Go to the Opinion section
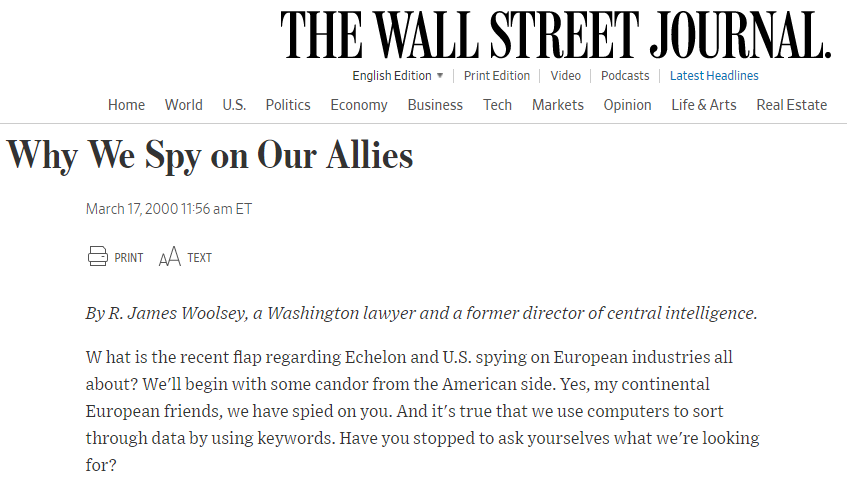 [627, 105]
